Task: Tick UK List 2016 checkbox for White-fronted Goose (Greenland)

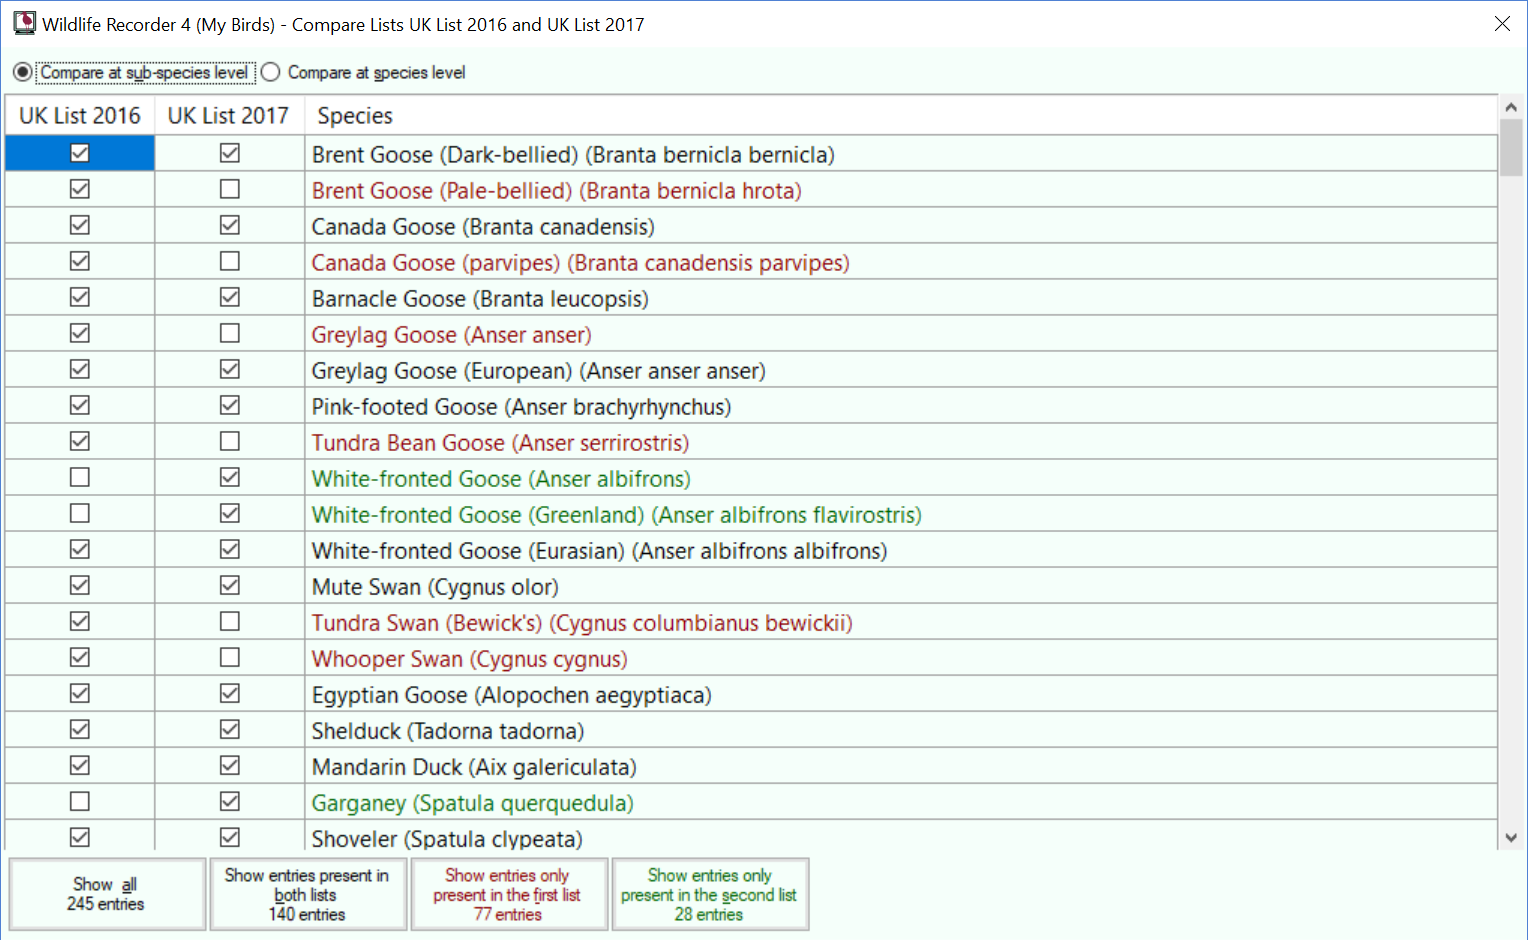Action: point(80,513)
